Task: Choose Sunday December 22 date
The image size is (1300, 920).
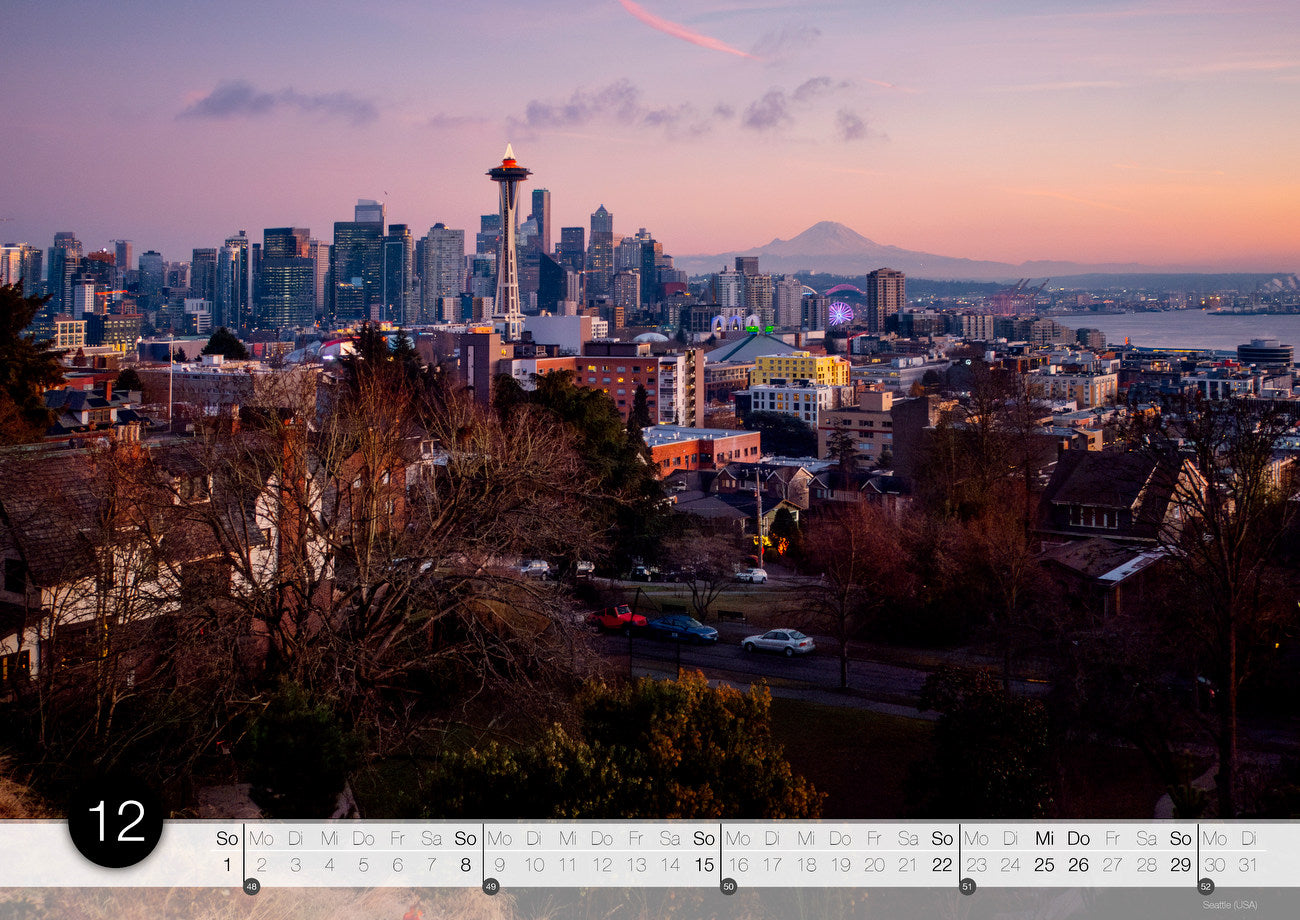Action: coord(942,864)
